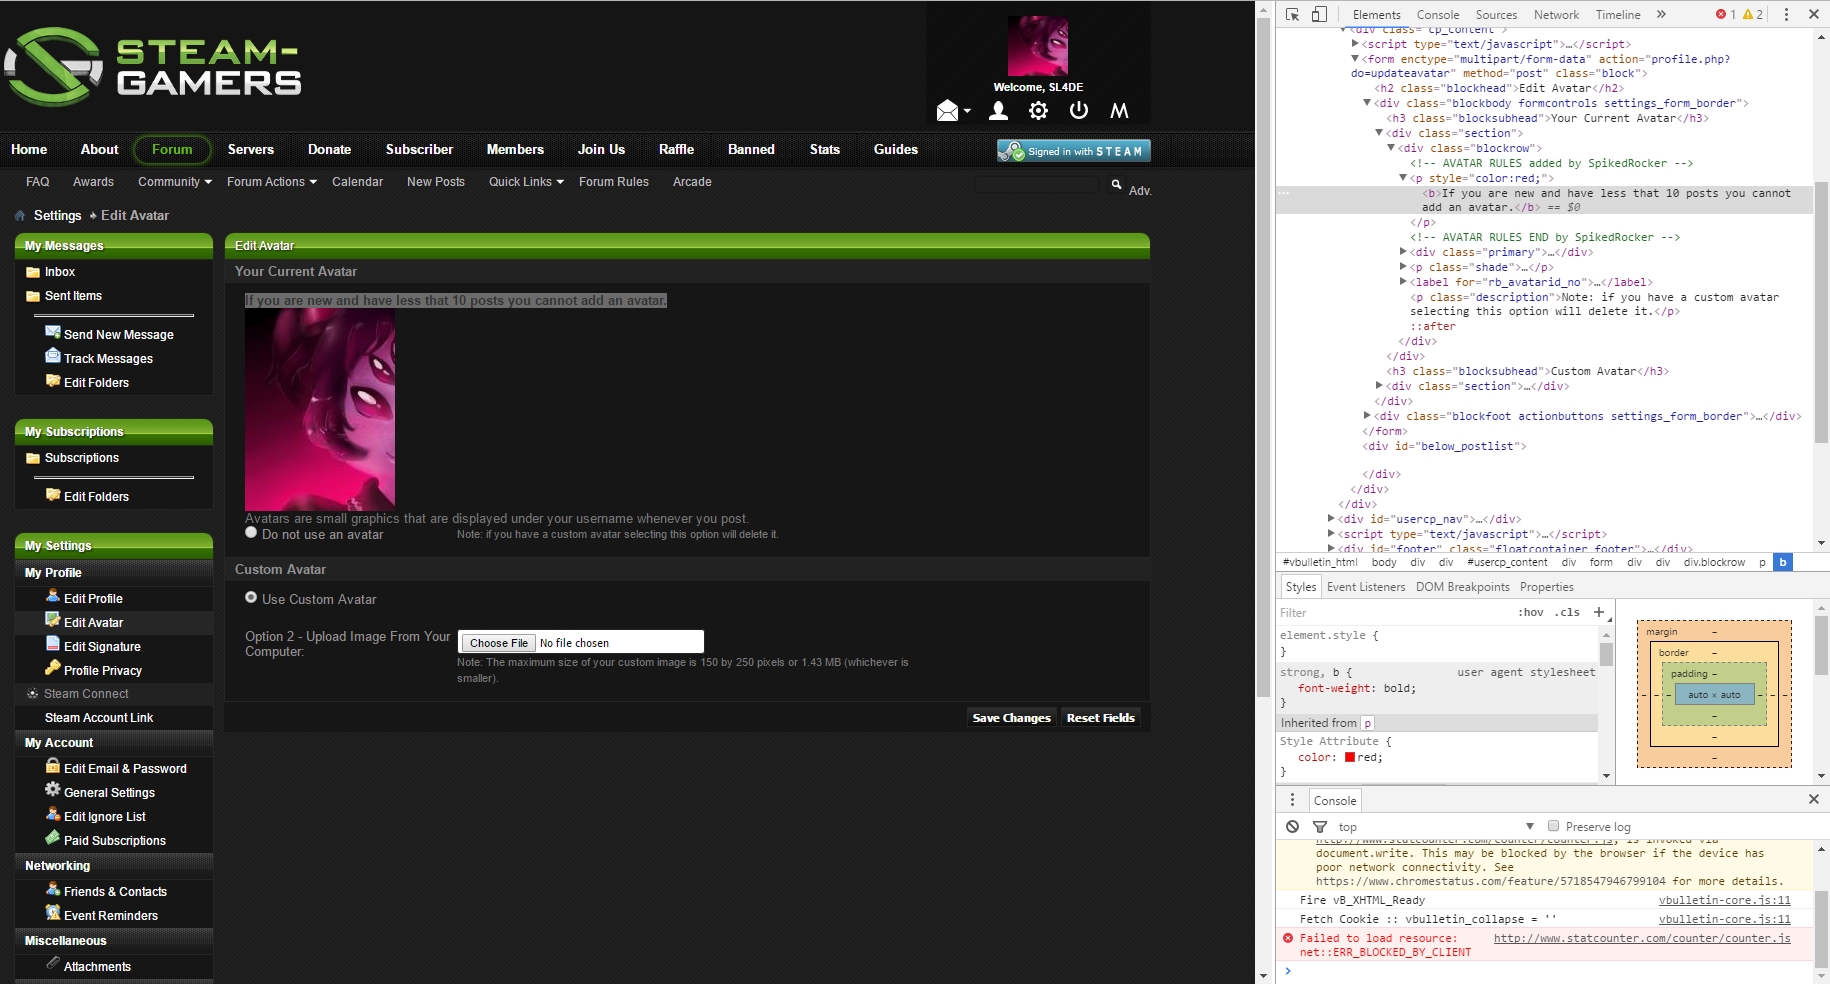This screenshot has width=1830, height=984.
Task: Close the DevTools panel
Action: pyautogui.click(x=1814, y=14)
